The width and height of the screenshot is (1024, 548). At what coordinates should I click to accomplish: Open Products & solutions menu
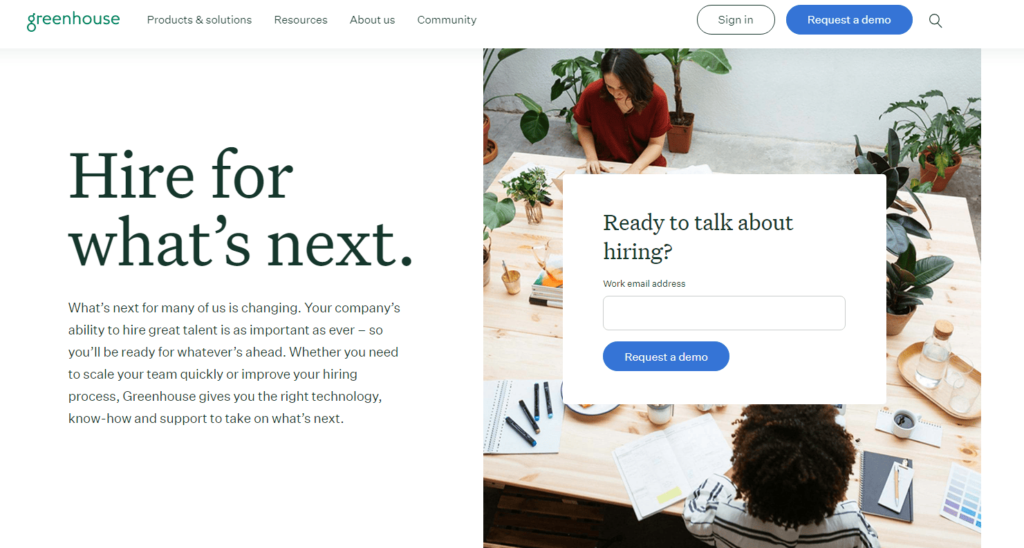[x=199, y=20]
